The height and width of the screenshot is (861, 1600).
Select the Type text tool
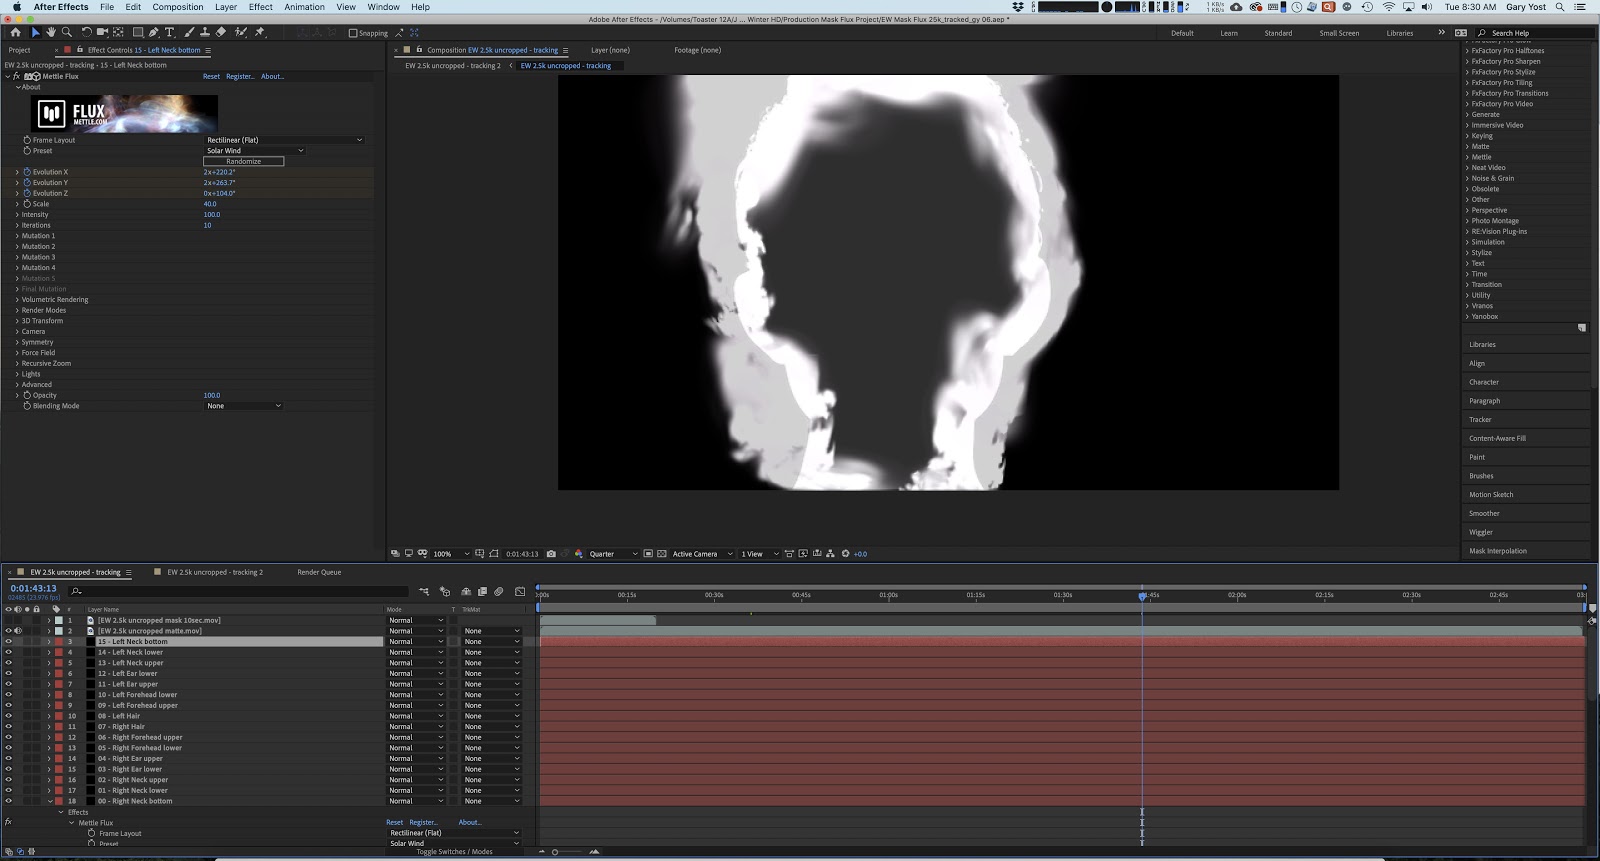pos(169,33)
